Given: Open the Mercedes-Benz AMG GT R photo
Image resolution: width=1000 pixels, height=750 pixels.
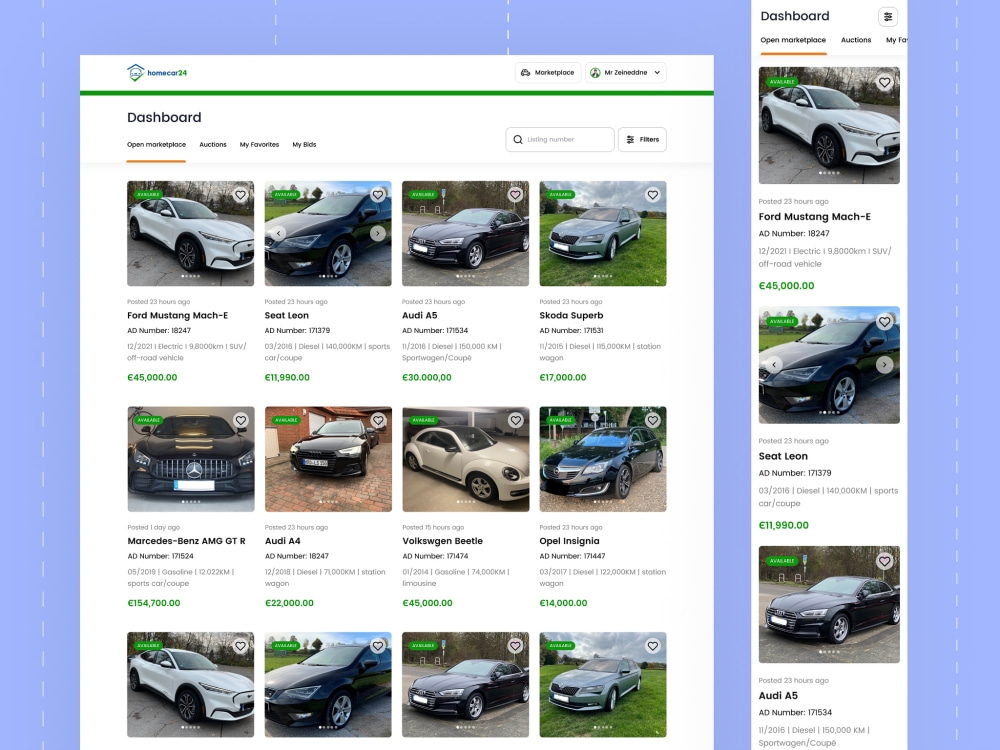Looking at the screenshot, I should coord(191,459).
